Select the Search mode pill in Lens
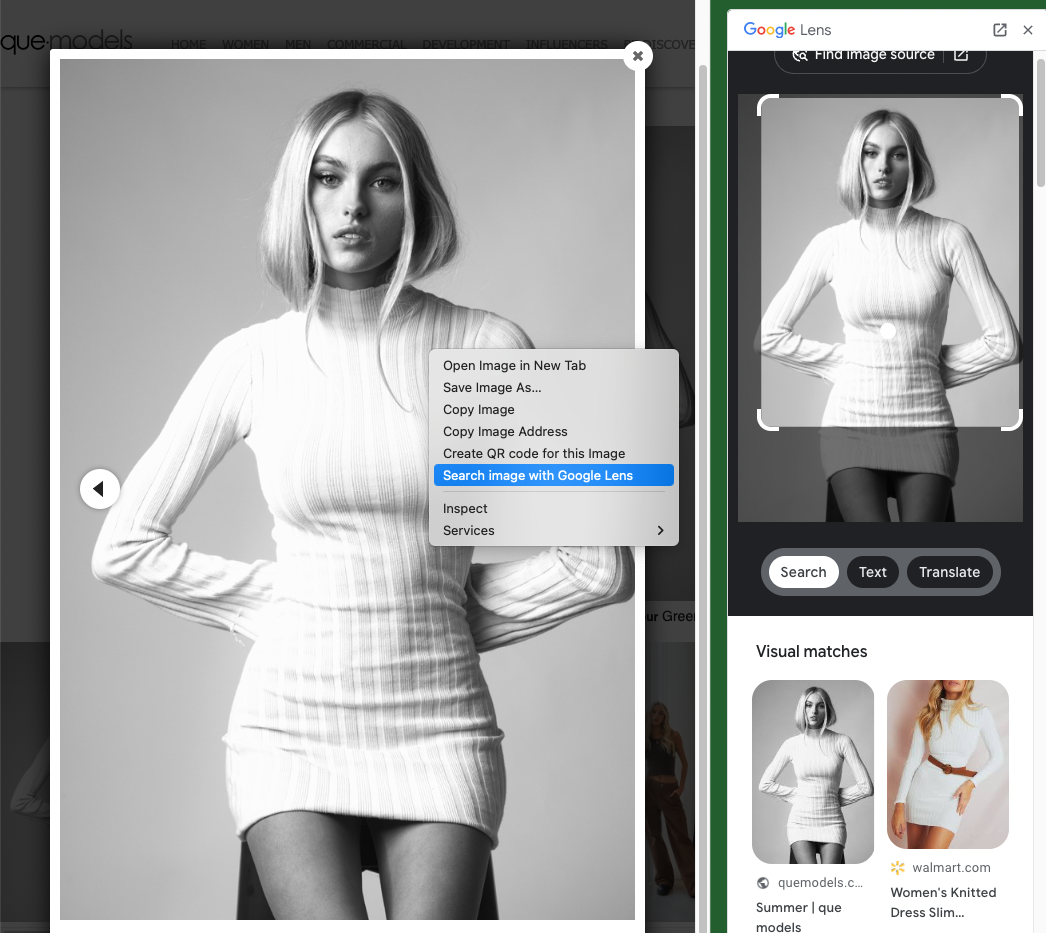 click(x=803, y=572)
